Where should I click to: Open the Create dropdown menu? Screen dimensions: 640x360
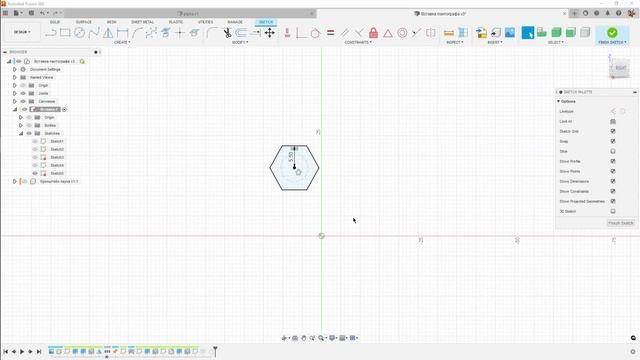click(x=122, y=42)
